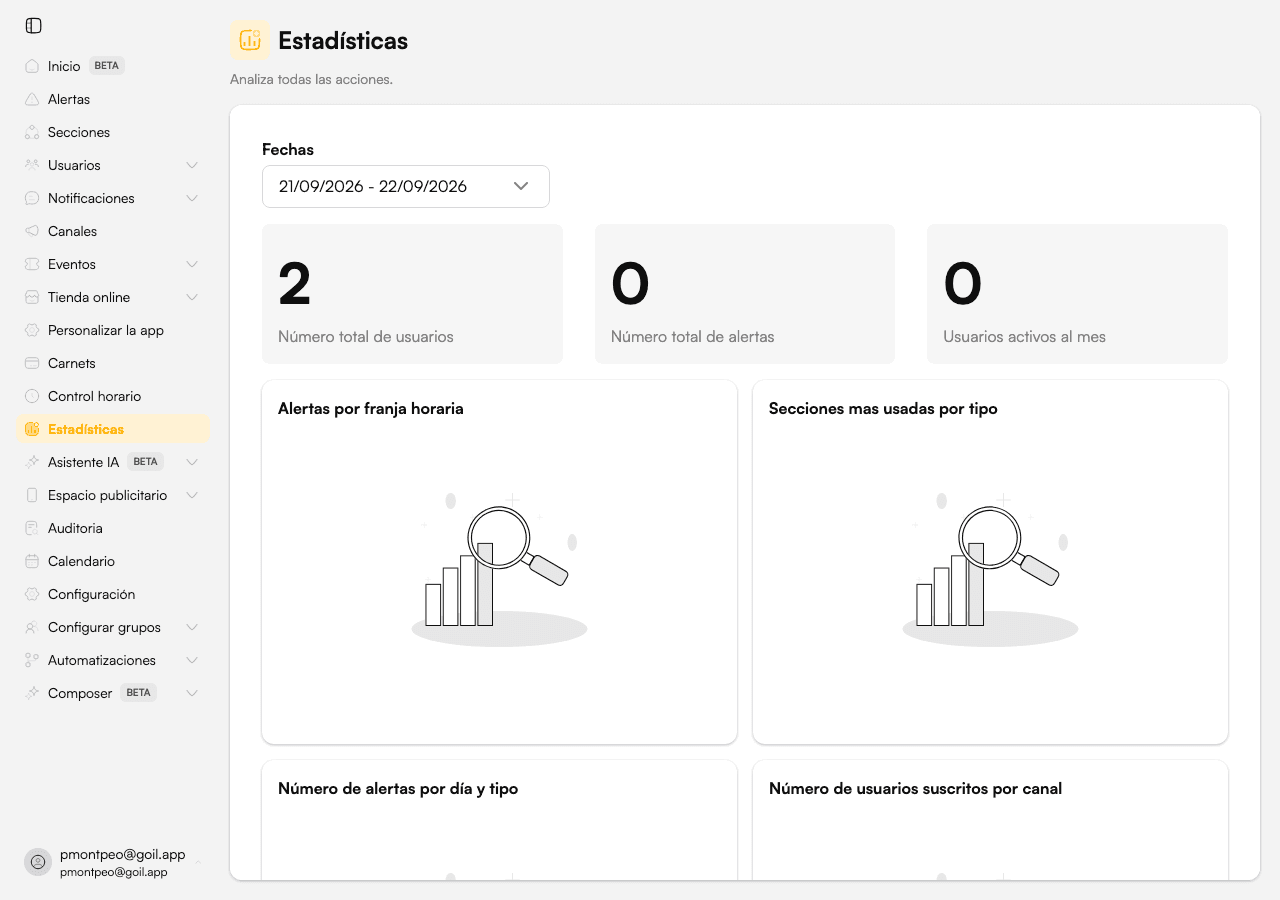Click the BETA badge next to Asistente IA

[146, 462]
